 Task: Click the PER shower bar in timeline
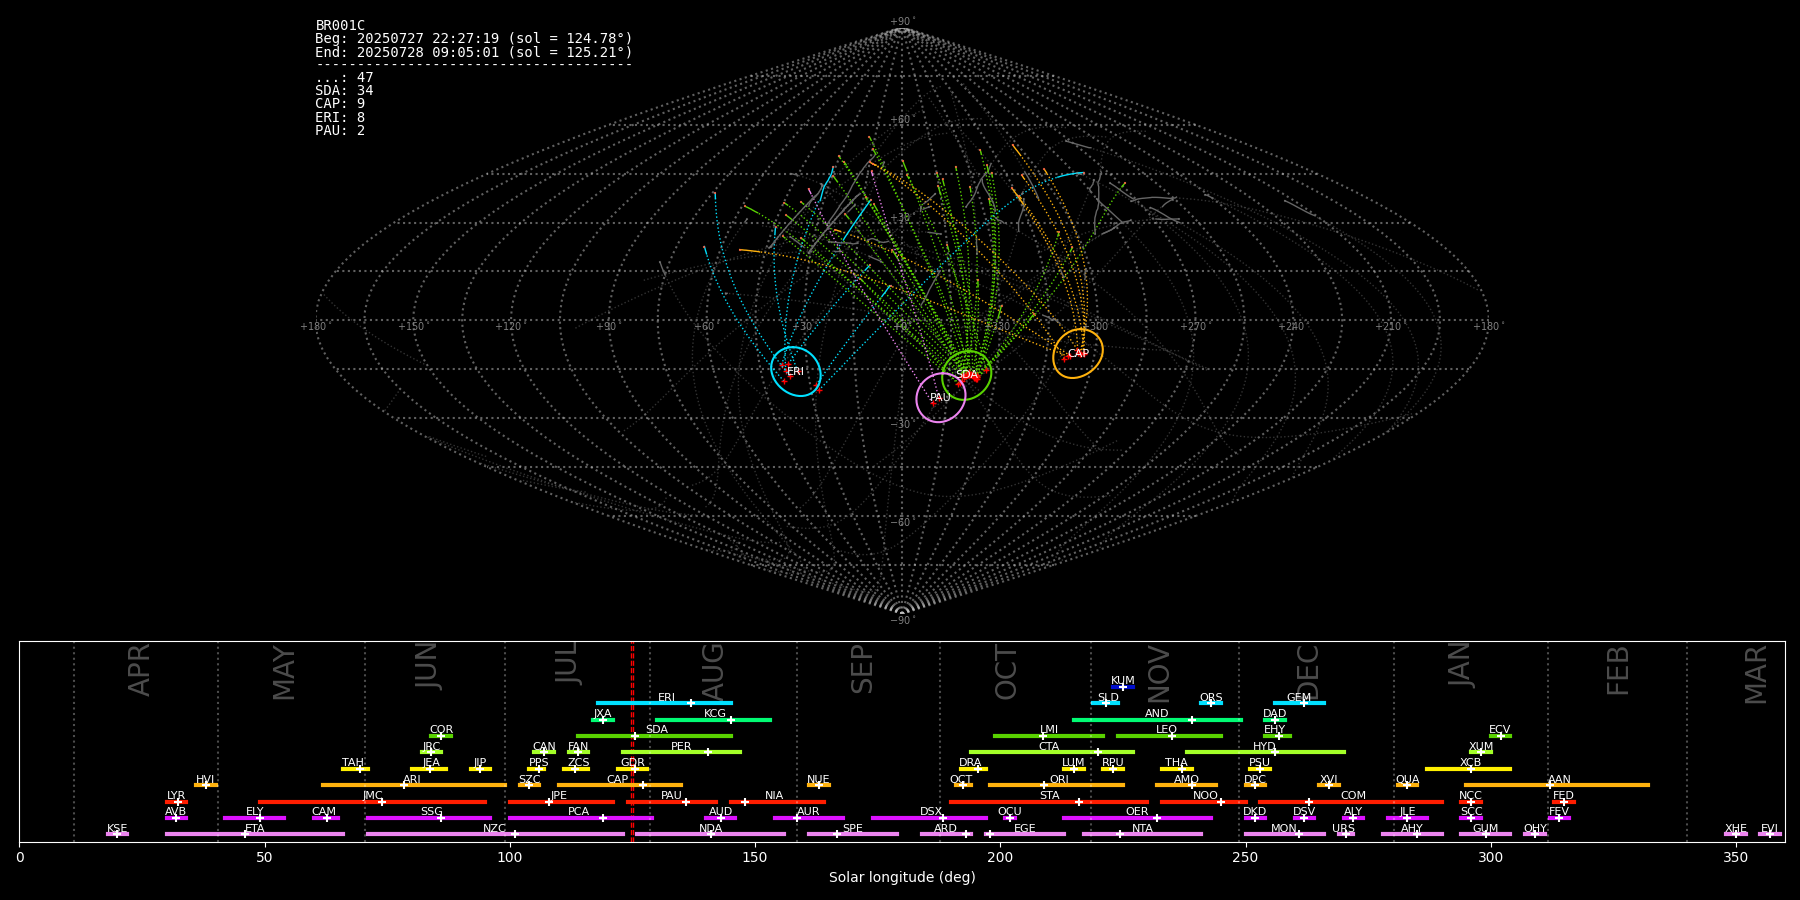tap(681, 752)
